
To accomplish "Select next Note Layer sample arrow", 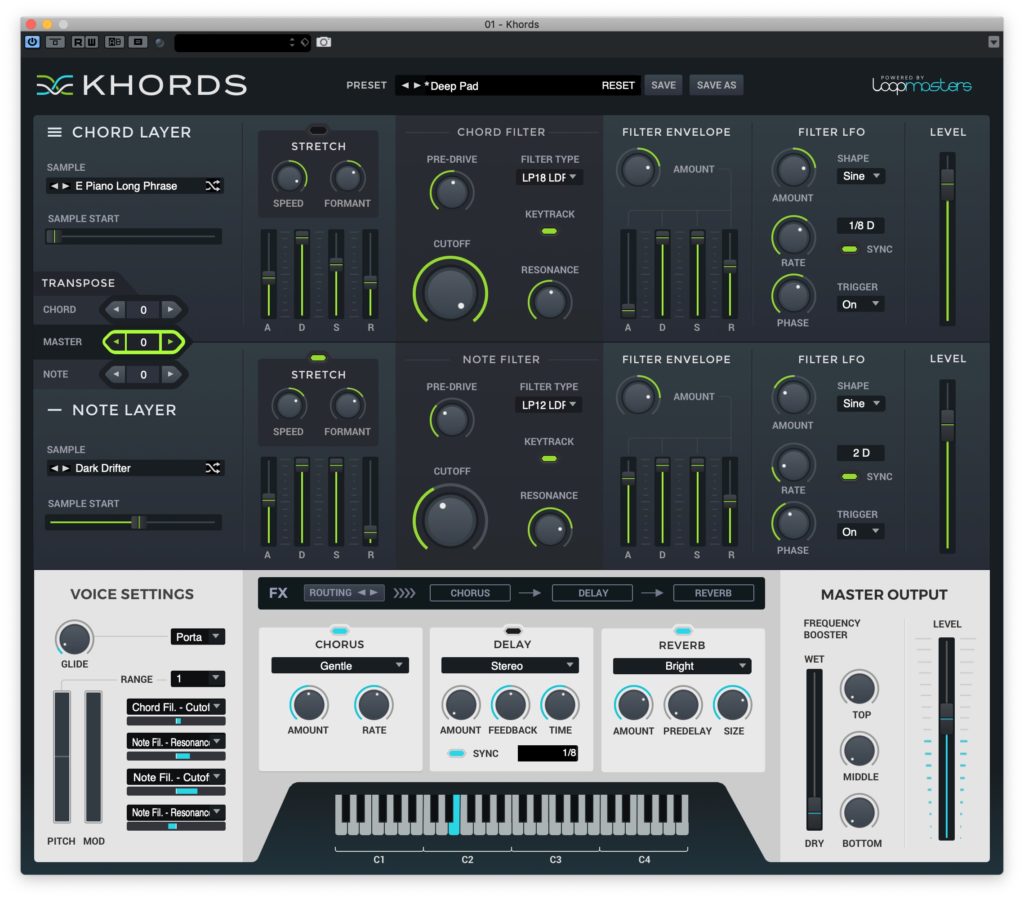I will click(65, 468).
